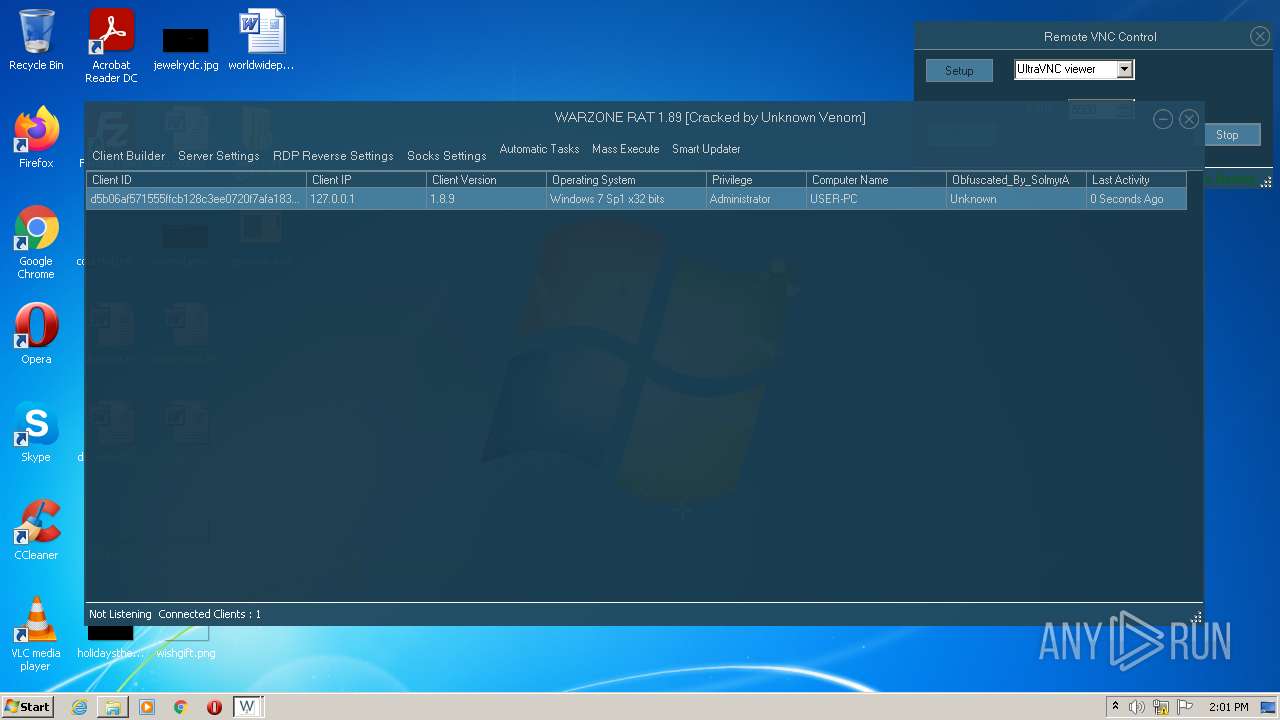
Task: Click the Not Listening status text
Action: (120, 614)
